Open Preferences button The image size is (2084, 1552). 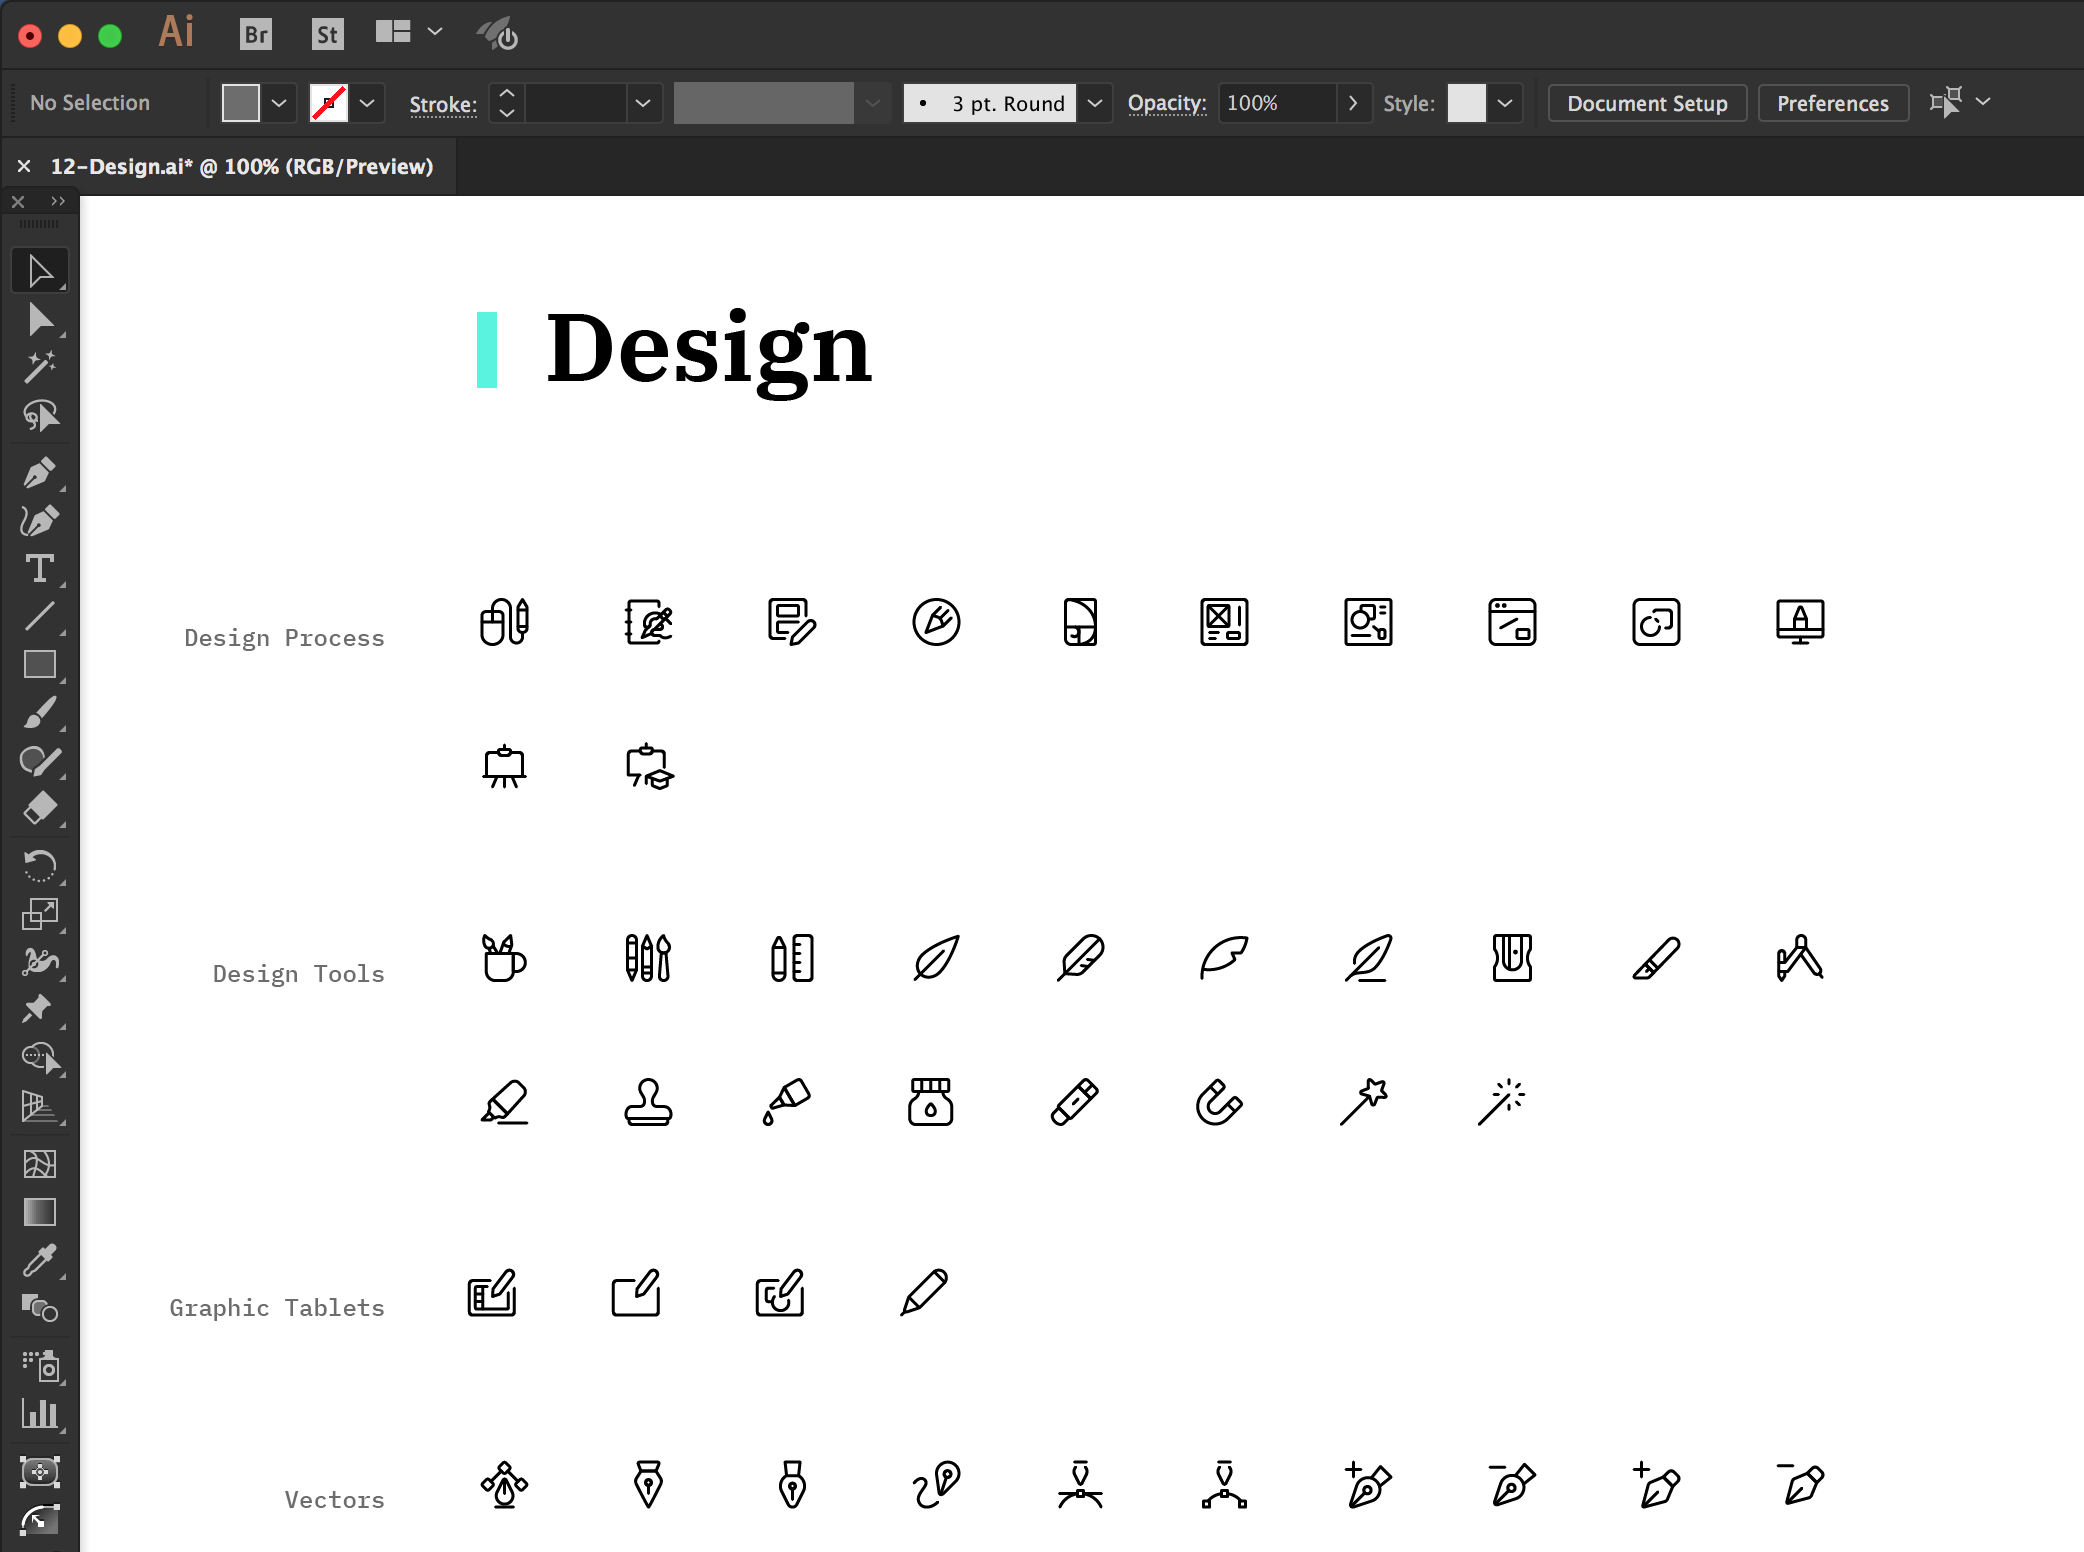pos(1832,103)
